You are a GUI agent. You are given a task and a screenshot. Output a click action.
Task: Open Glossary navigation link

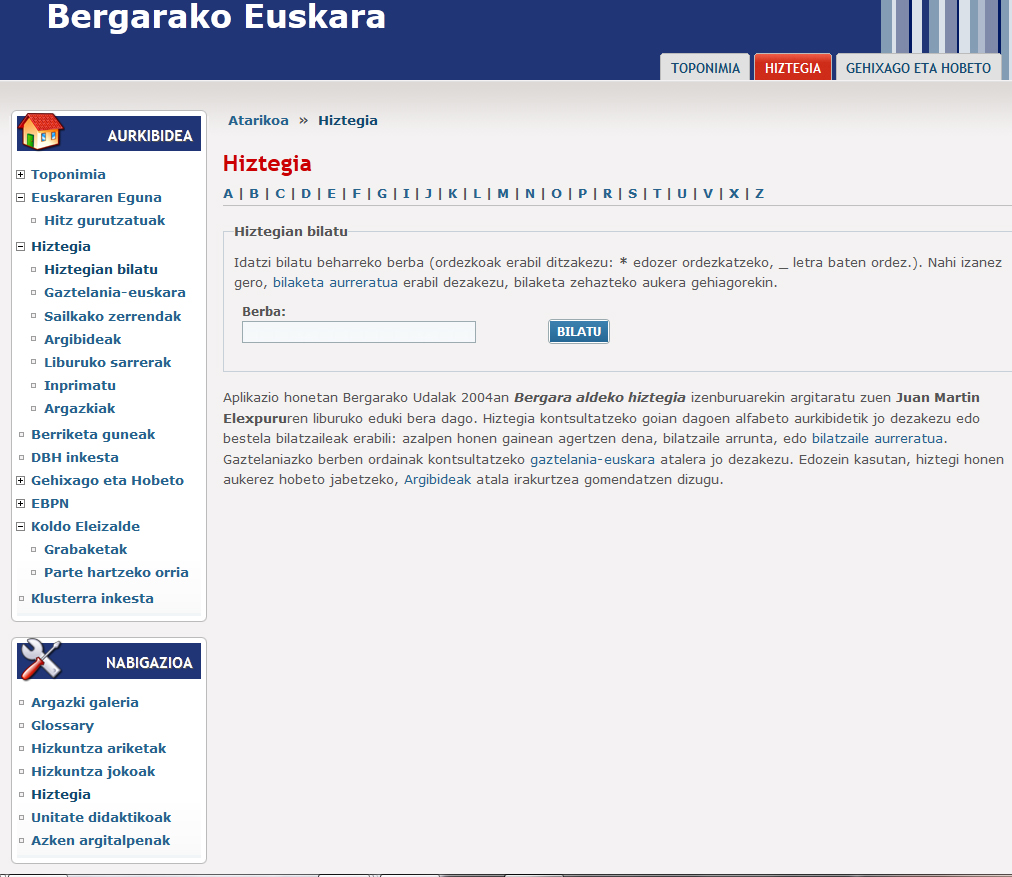[x=63, y=725]
